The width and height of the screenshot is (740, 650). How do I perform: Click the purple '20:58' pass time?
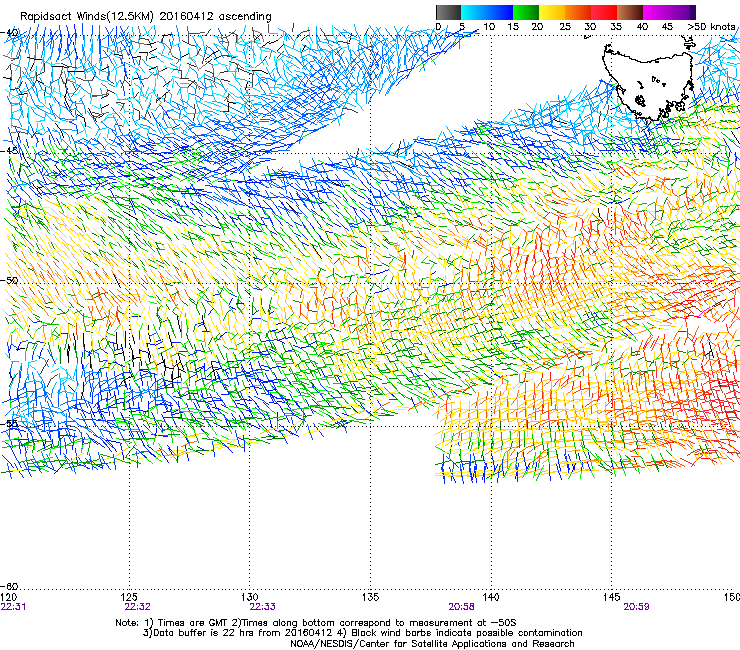[x=461, y=607]
